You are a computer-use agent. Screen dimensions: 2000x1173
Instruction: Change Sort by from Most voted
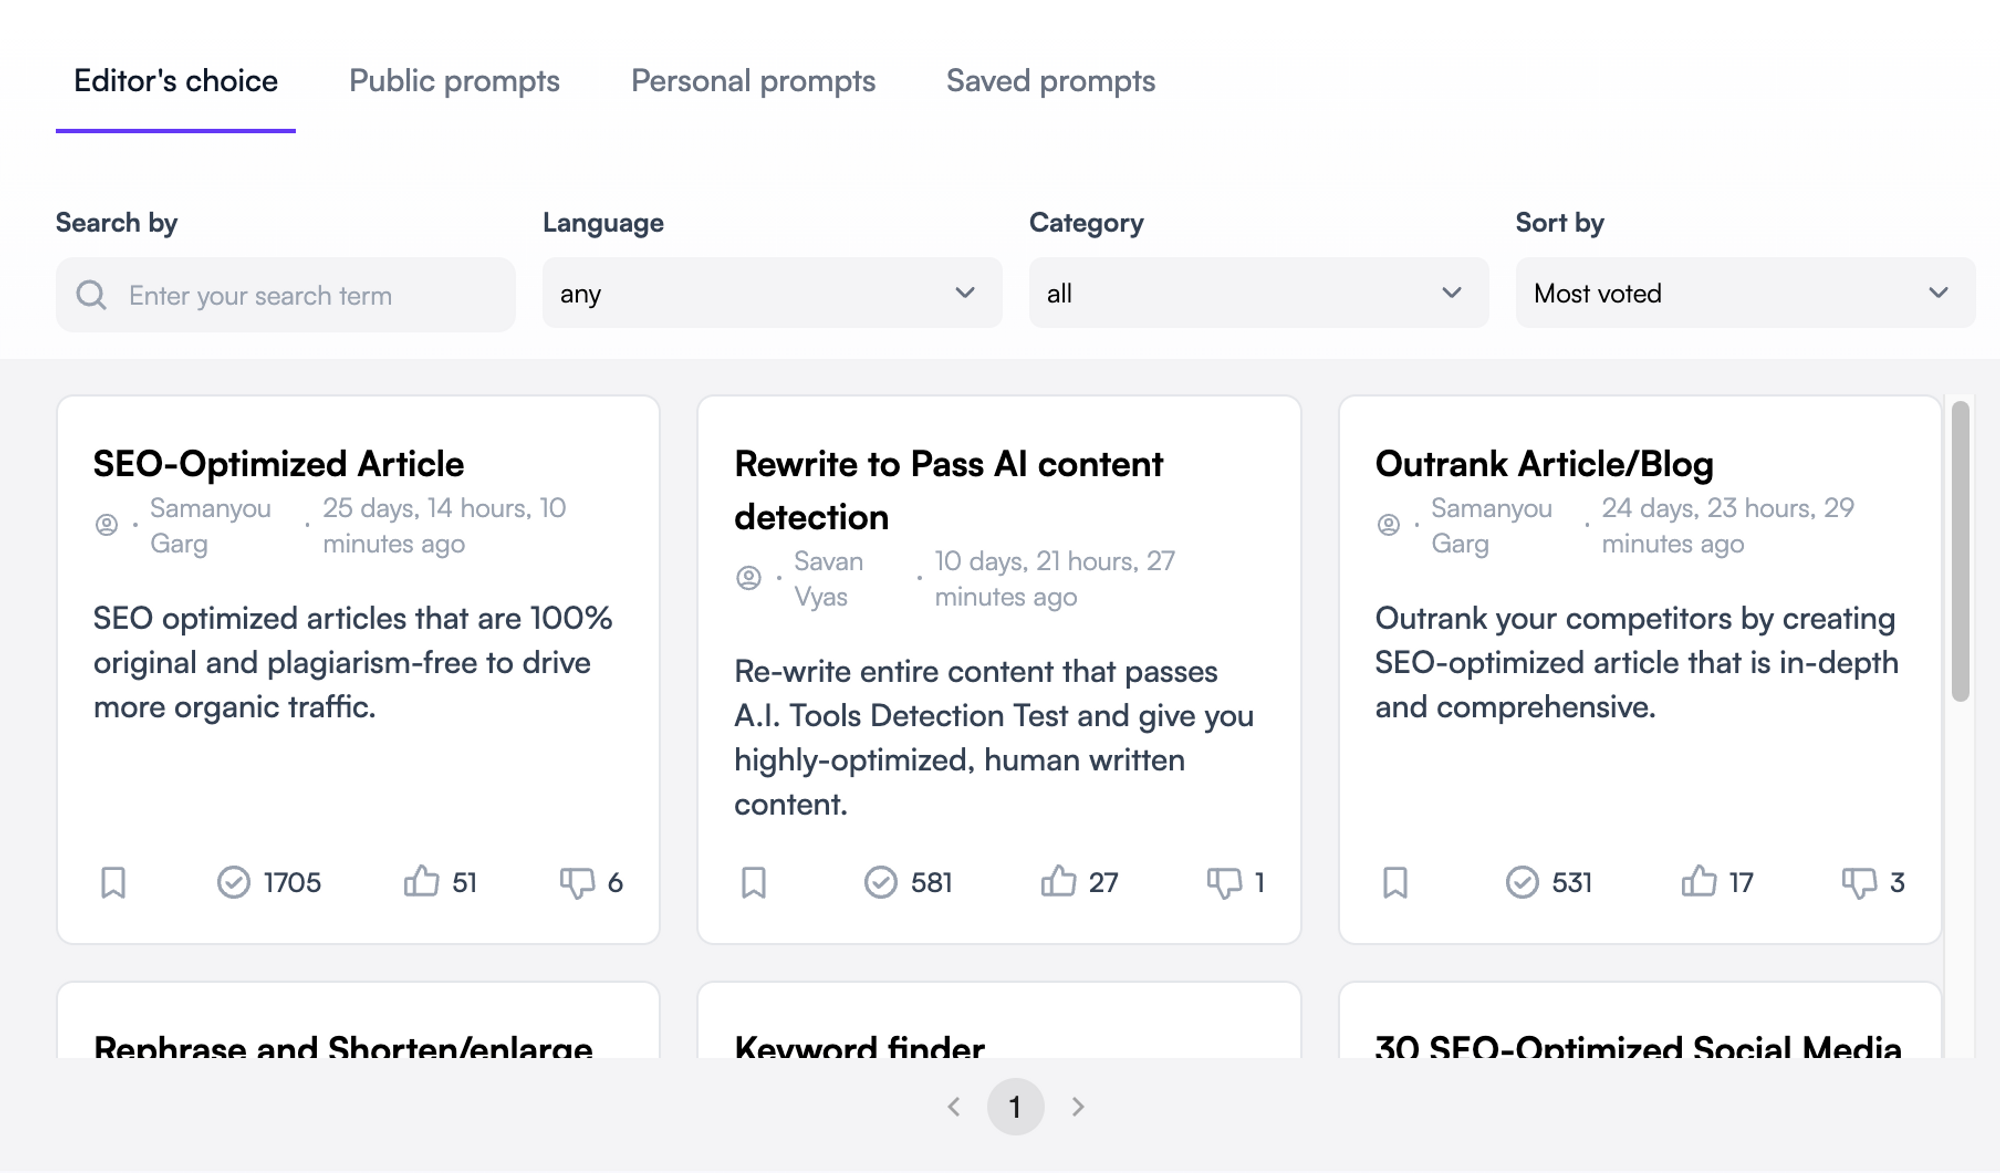tap(1744, 293)
